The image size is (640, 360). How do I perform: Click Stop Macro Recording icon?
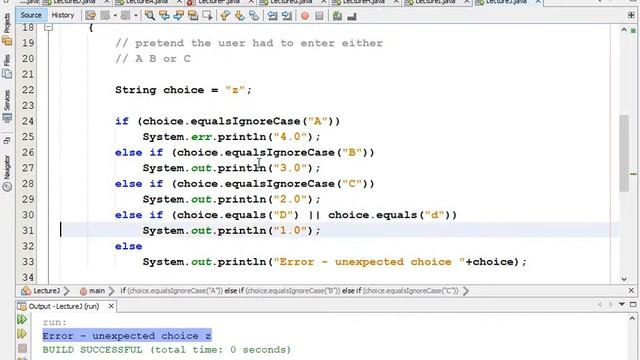[320, 16]
